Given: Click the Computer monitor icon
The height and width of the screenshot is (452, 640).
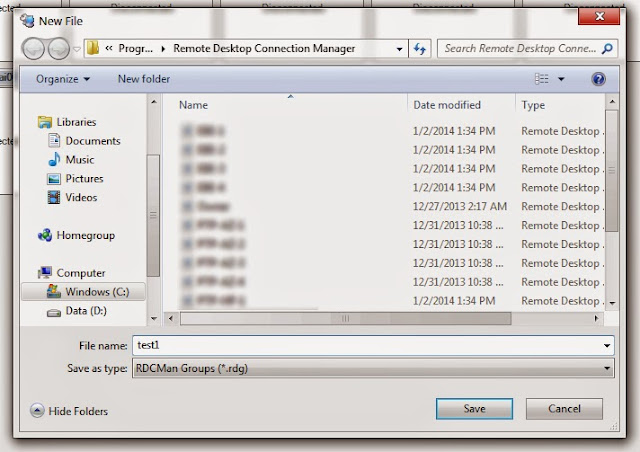Looking at the screenshot, I should tap(44, 272).
